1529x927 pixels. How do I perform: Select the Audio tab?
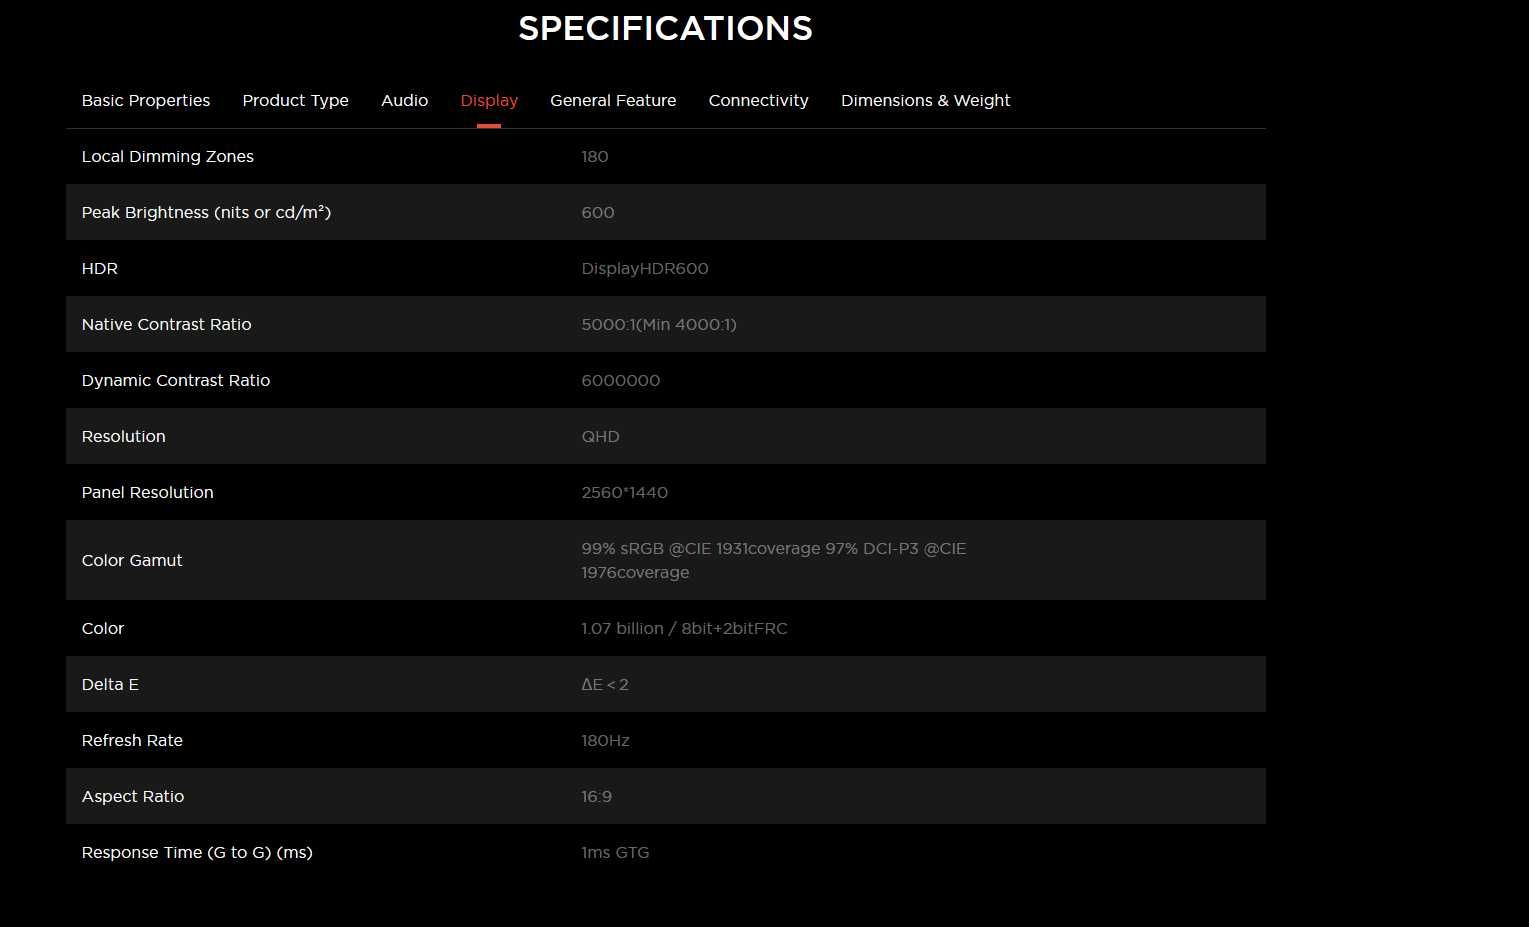click(404, 100)
